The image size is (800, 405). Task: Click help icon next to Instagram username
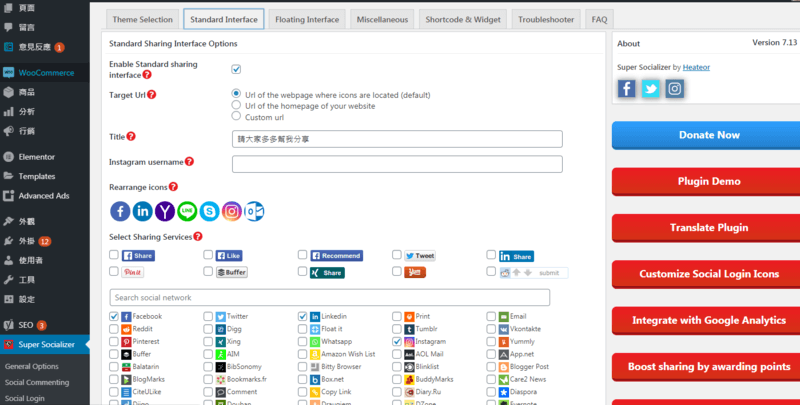[x=189, y=161]
